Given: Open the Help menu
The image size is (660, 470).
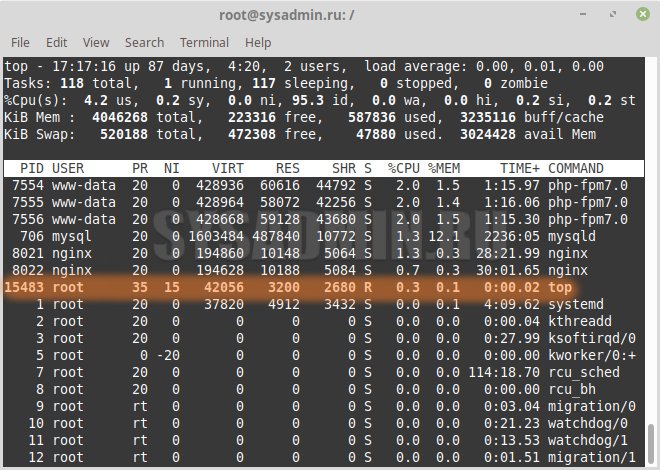Looking at the screenshot, I should pyautogui.click(x=258, y=43).
